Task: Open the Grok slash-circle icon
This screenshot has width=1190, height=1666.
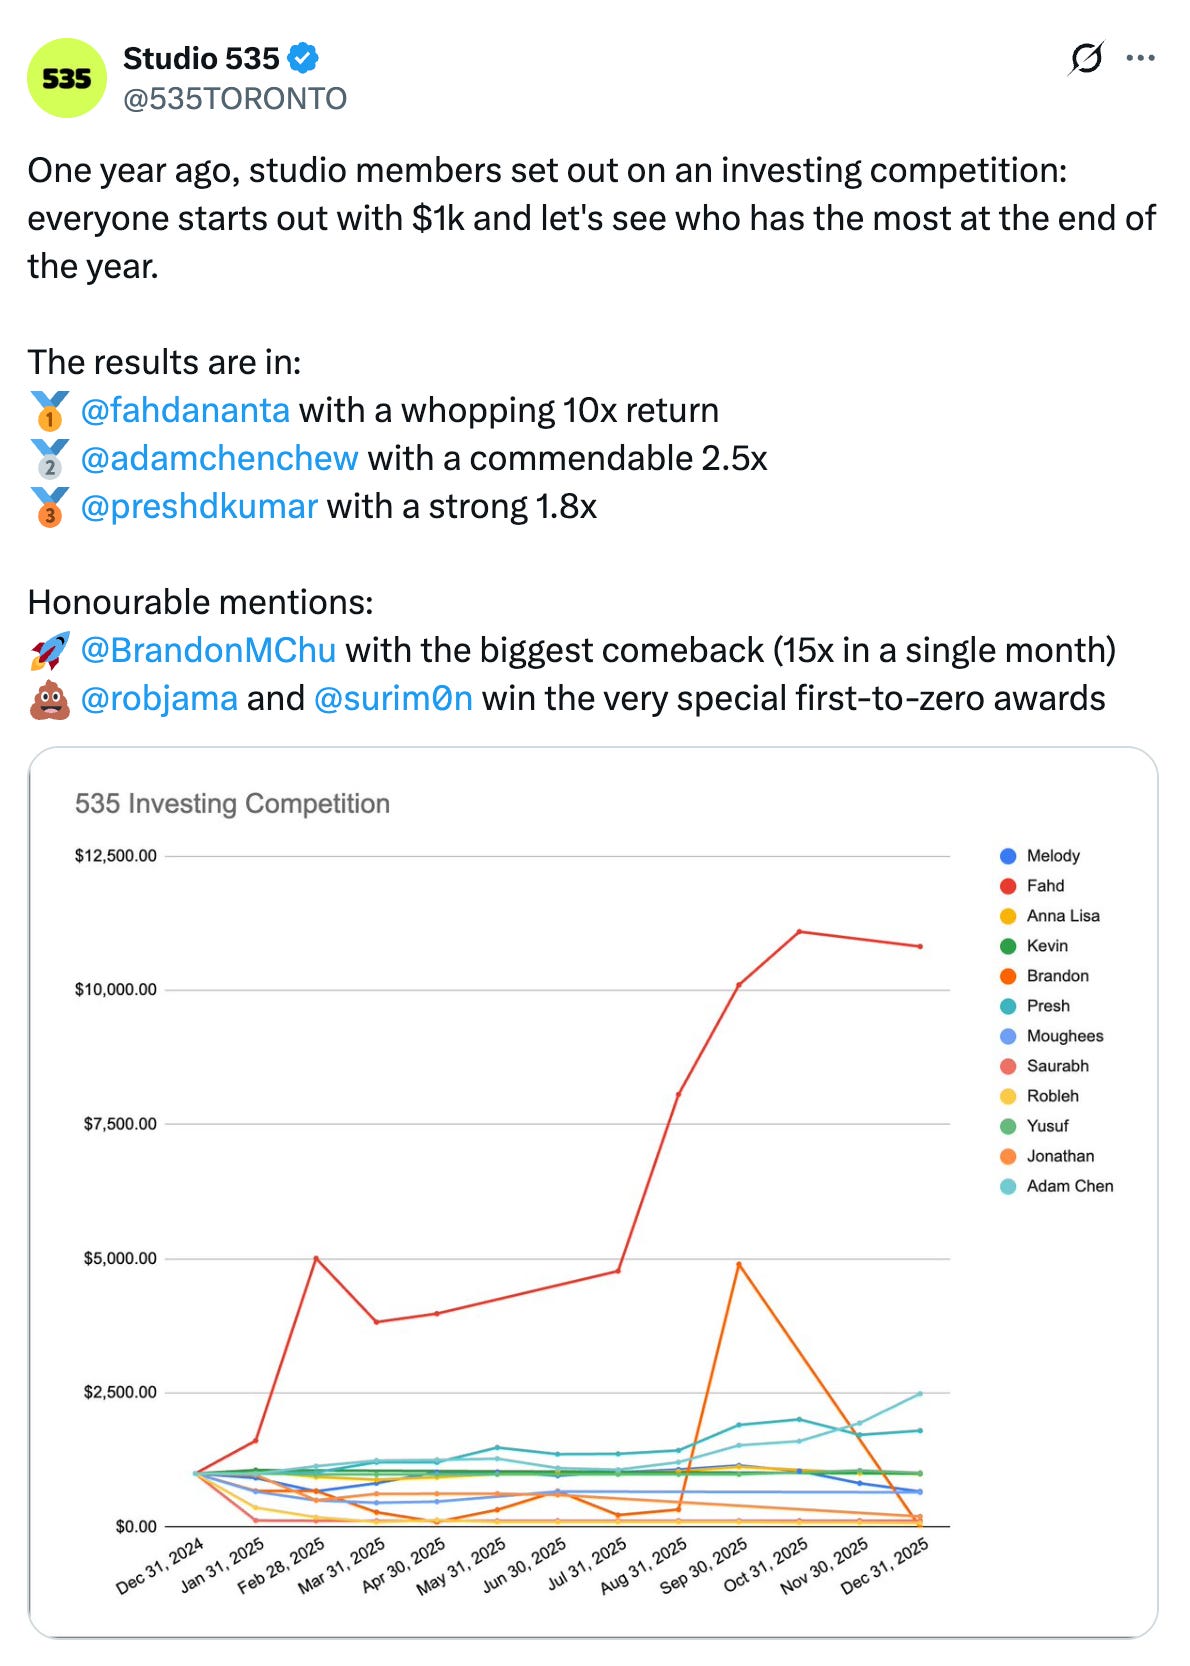Action: [1086, 59]
